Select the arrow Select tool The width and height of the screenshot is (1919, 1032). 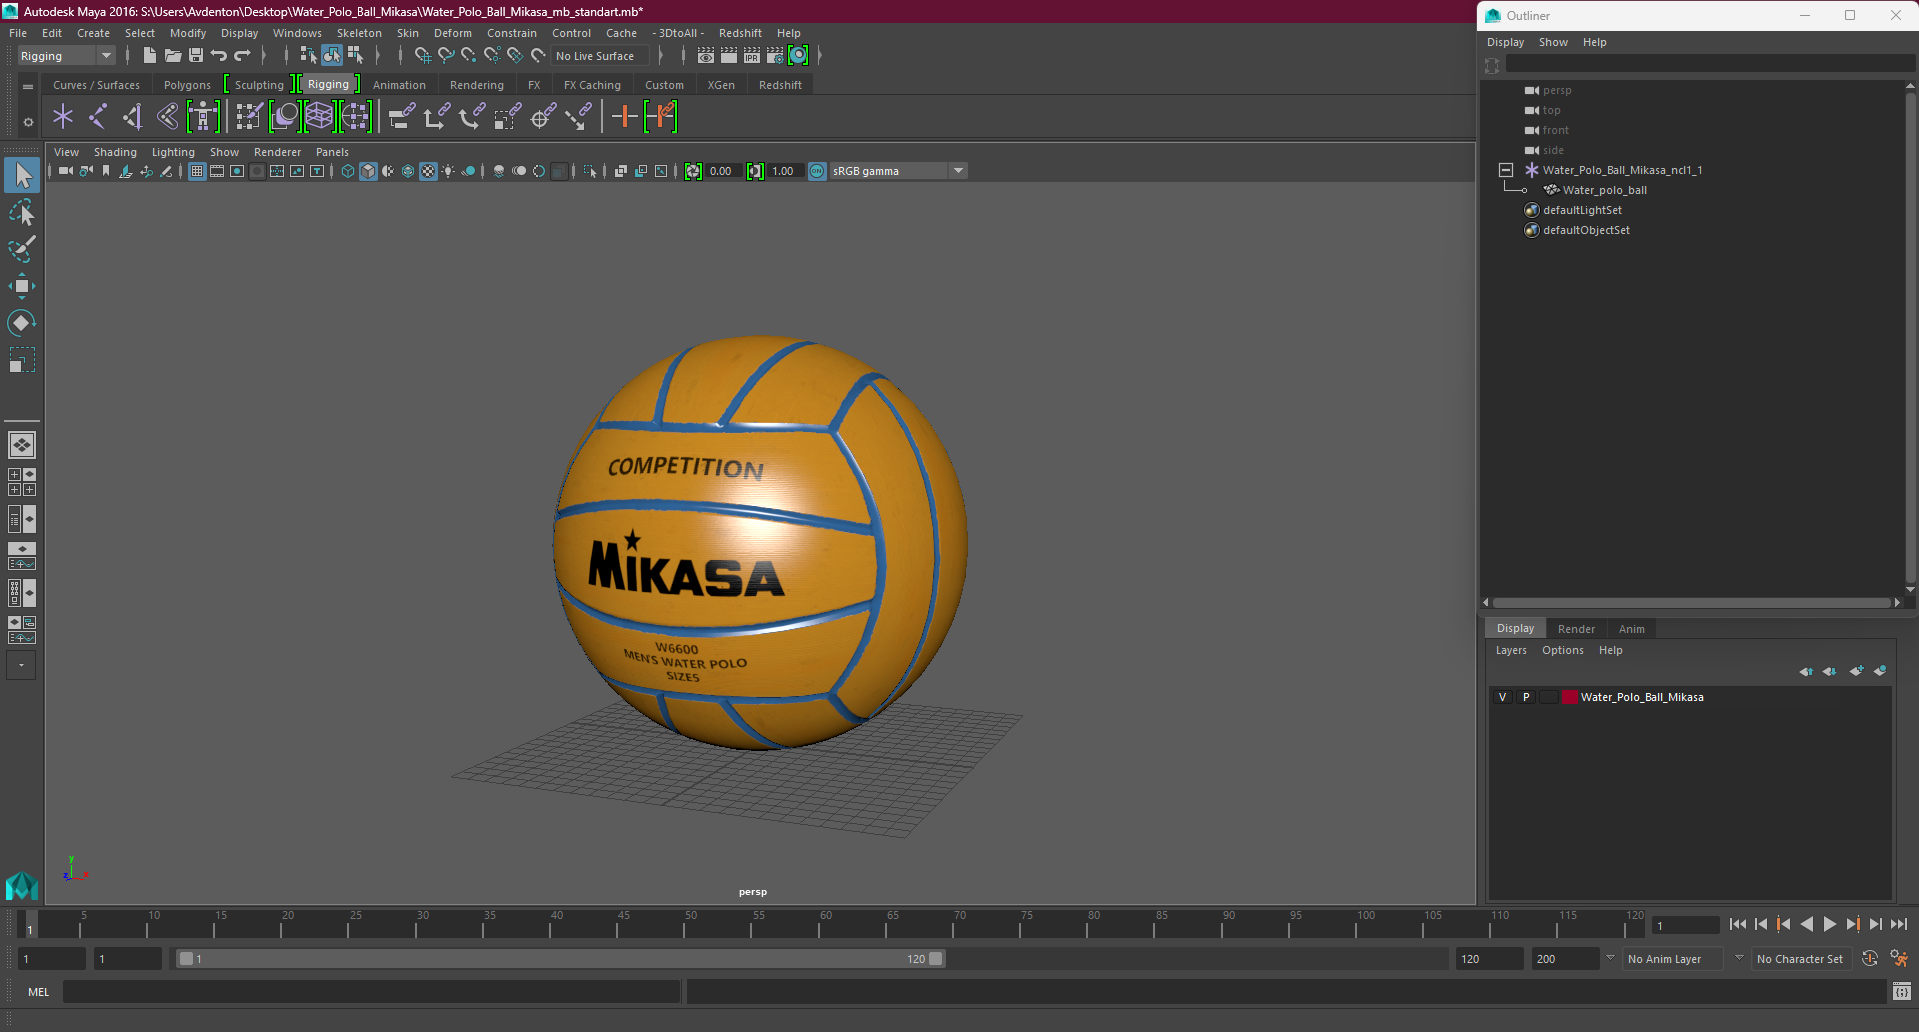coord(22,176)
